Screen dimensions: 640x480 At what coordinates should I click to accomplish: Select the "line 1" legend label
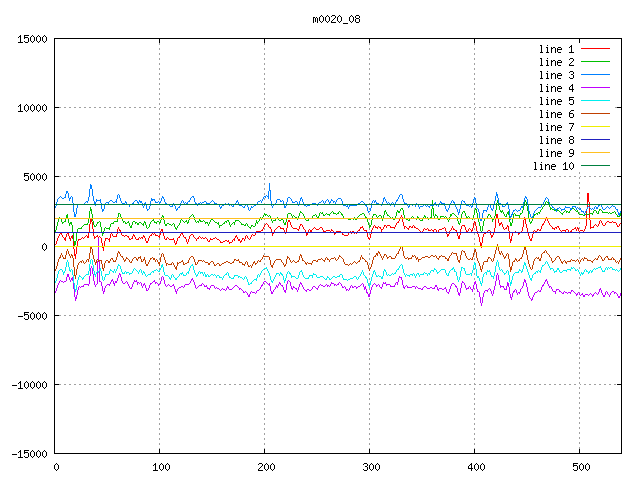pyautogui.click(x=556, y=49)
